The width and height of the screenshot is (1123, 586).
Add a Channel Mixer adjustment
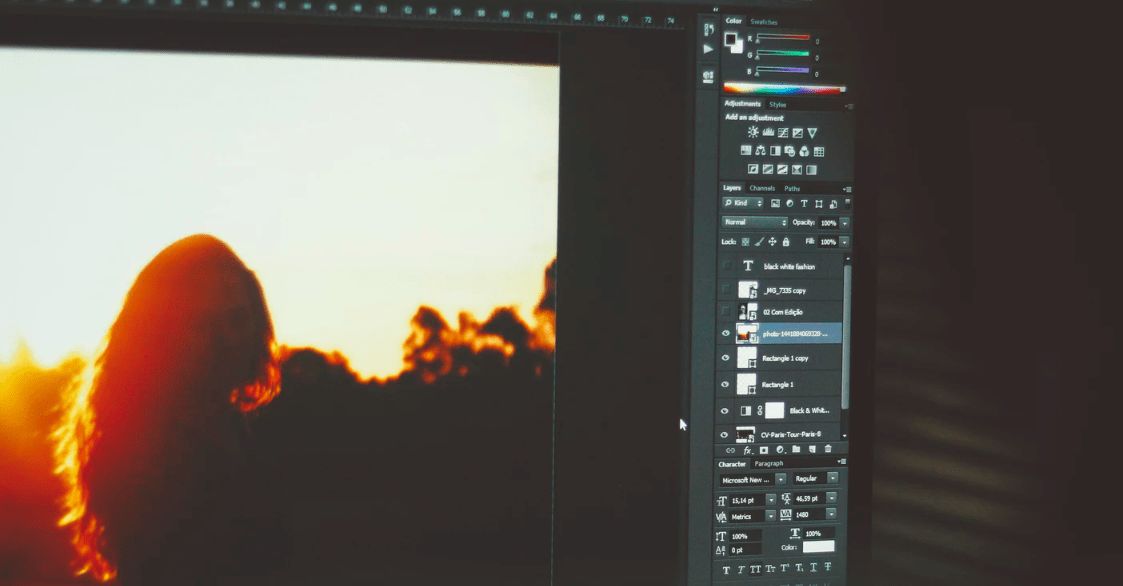tap(804, 151)
